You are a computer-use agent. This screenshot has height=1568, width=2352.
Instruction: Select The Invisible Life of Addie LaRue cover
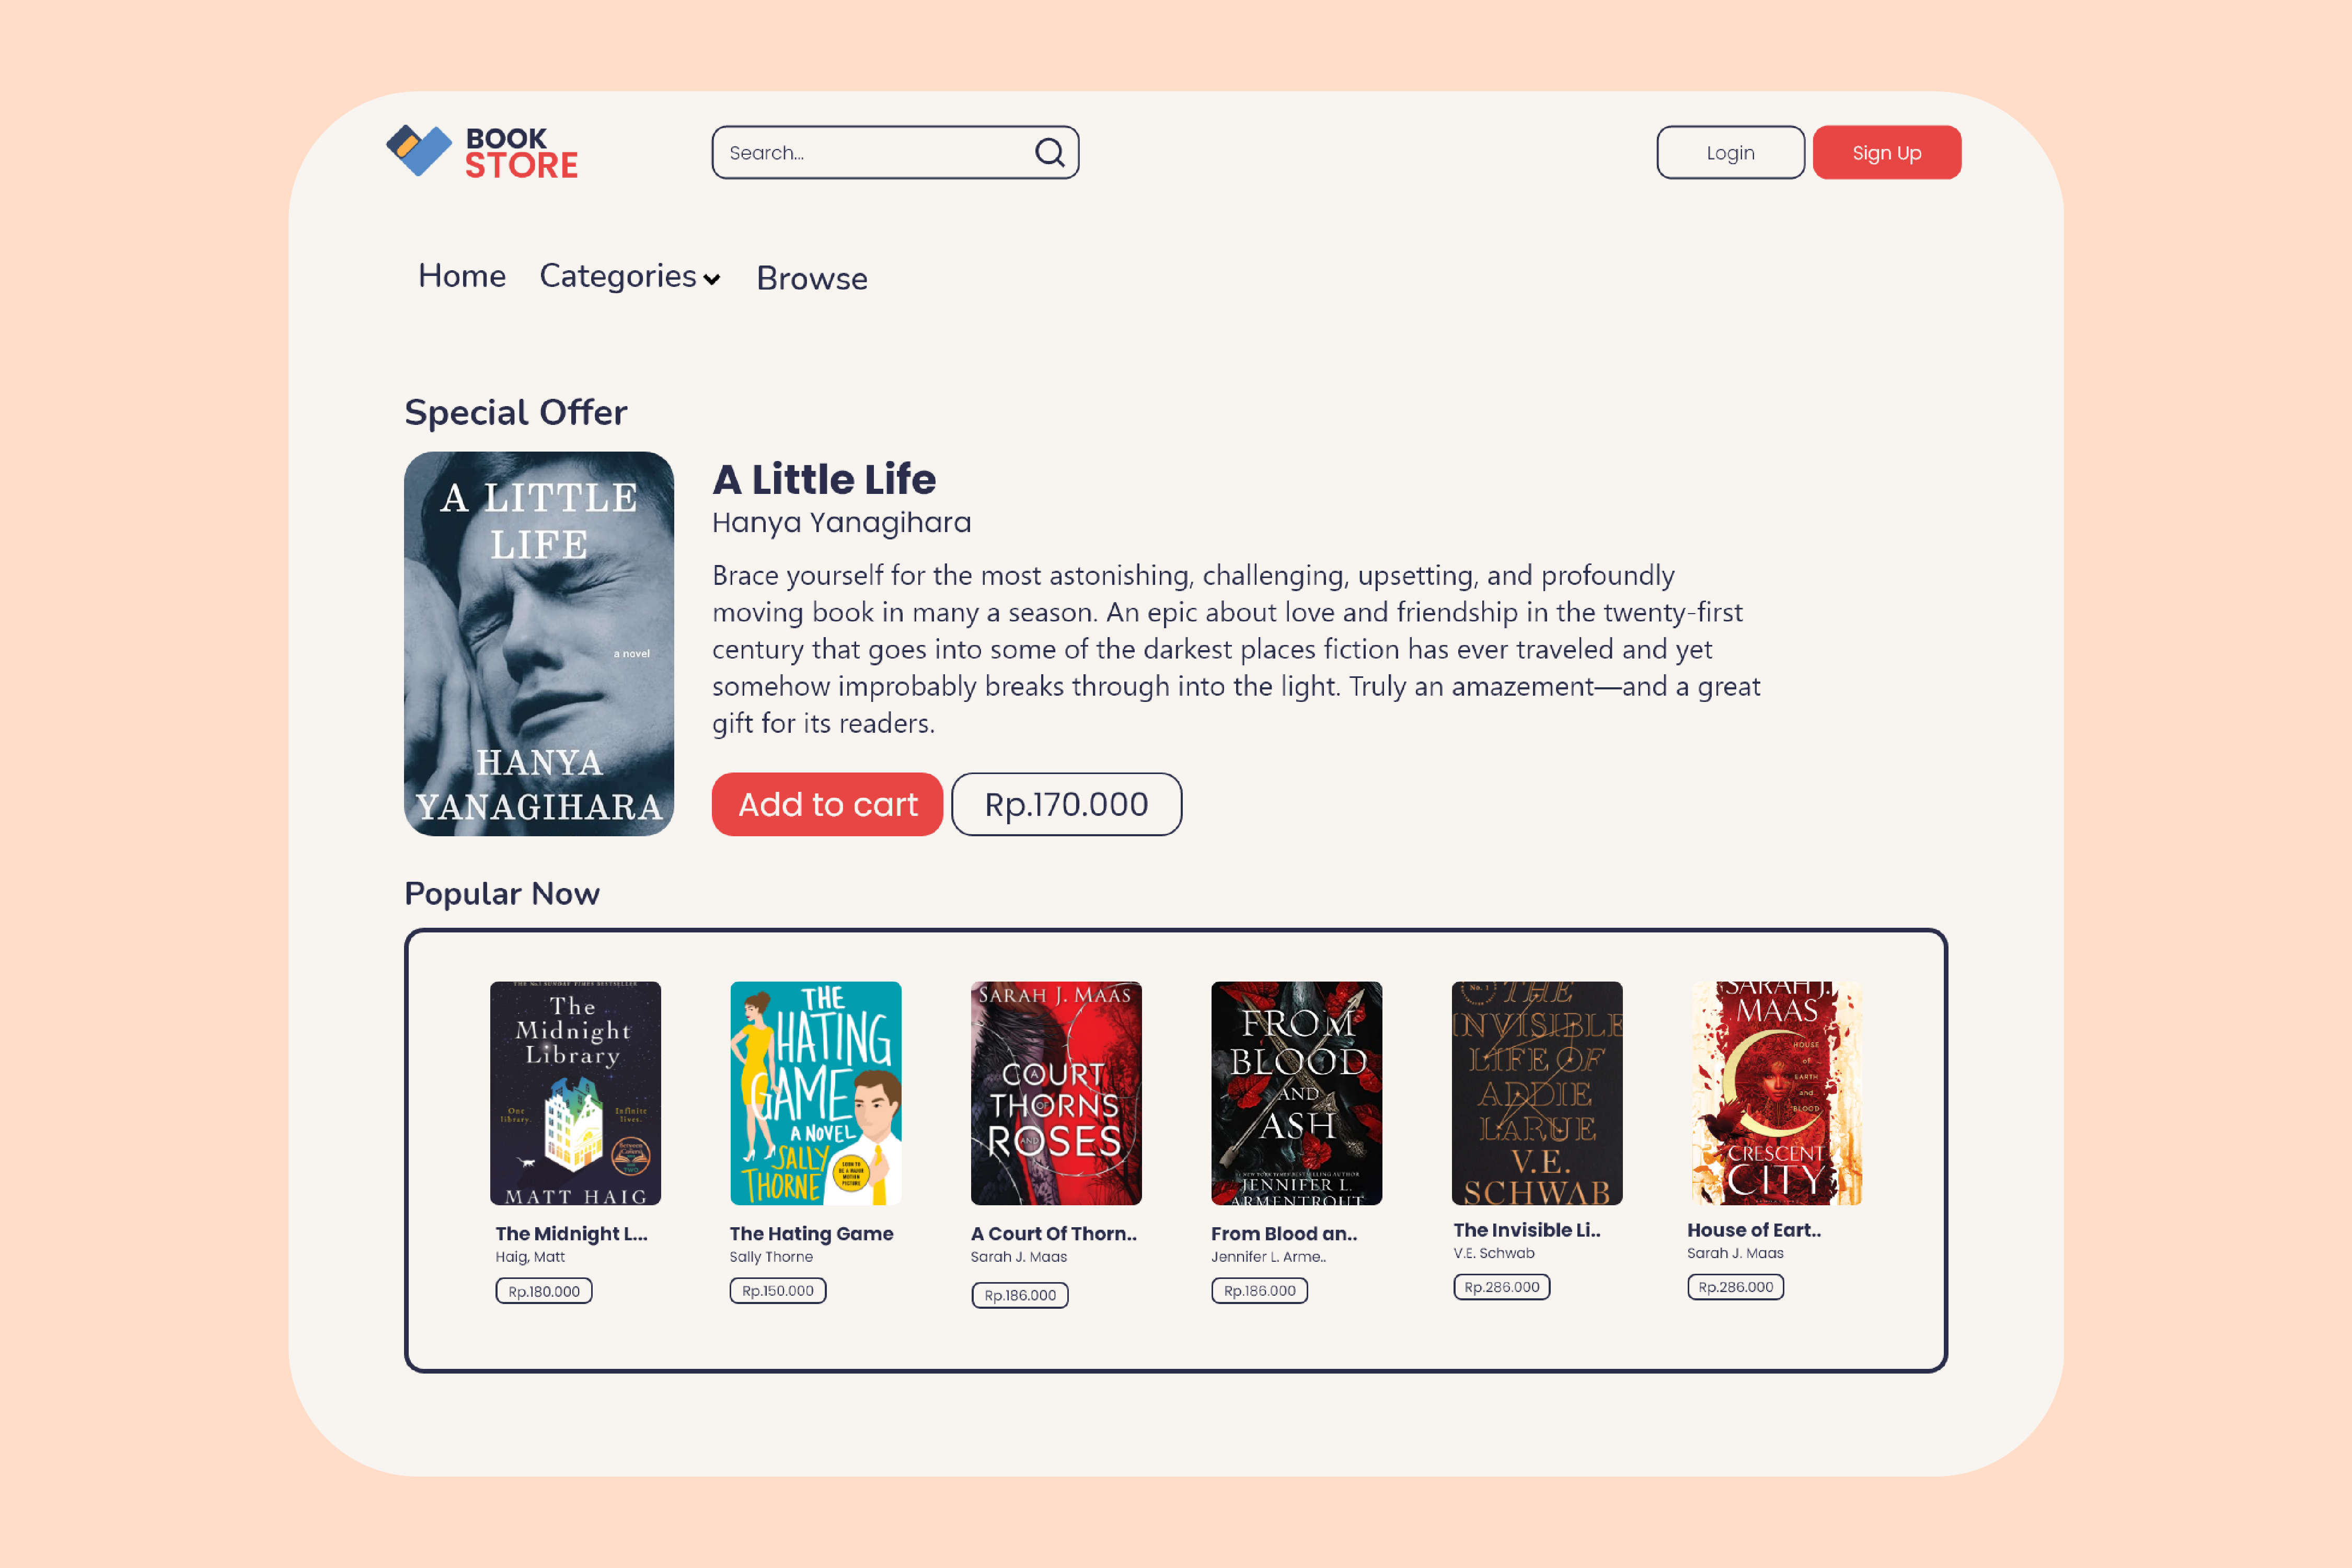(1537, 1093)
